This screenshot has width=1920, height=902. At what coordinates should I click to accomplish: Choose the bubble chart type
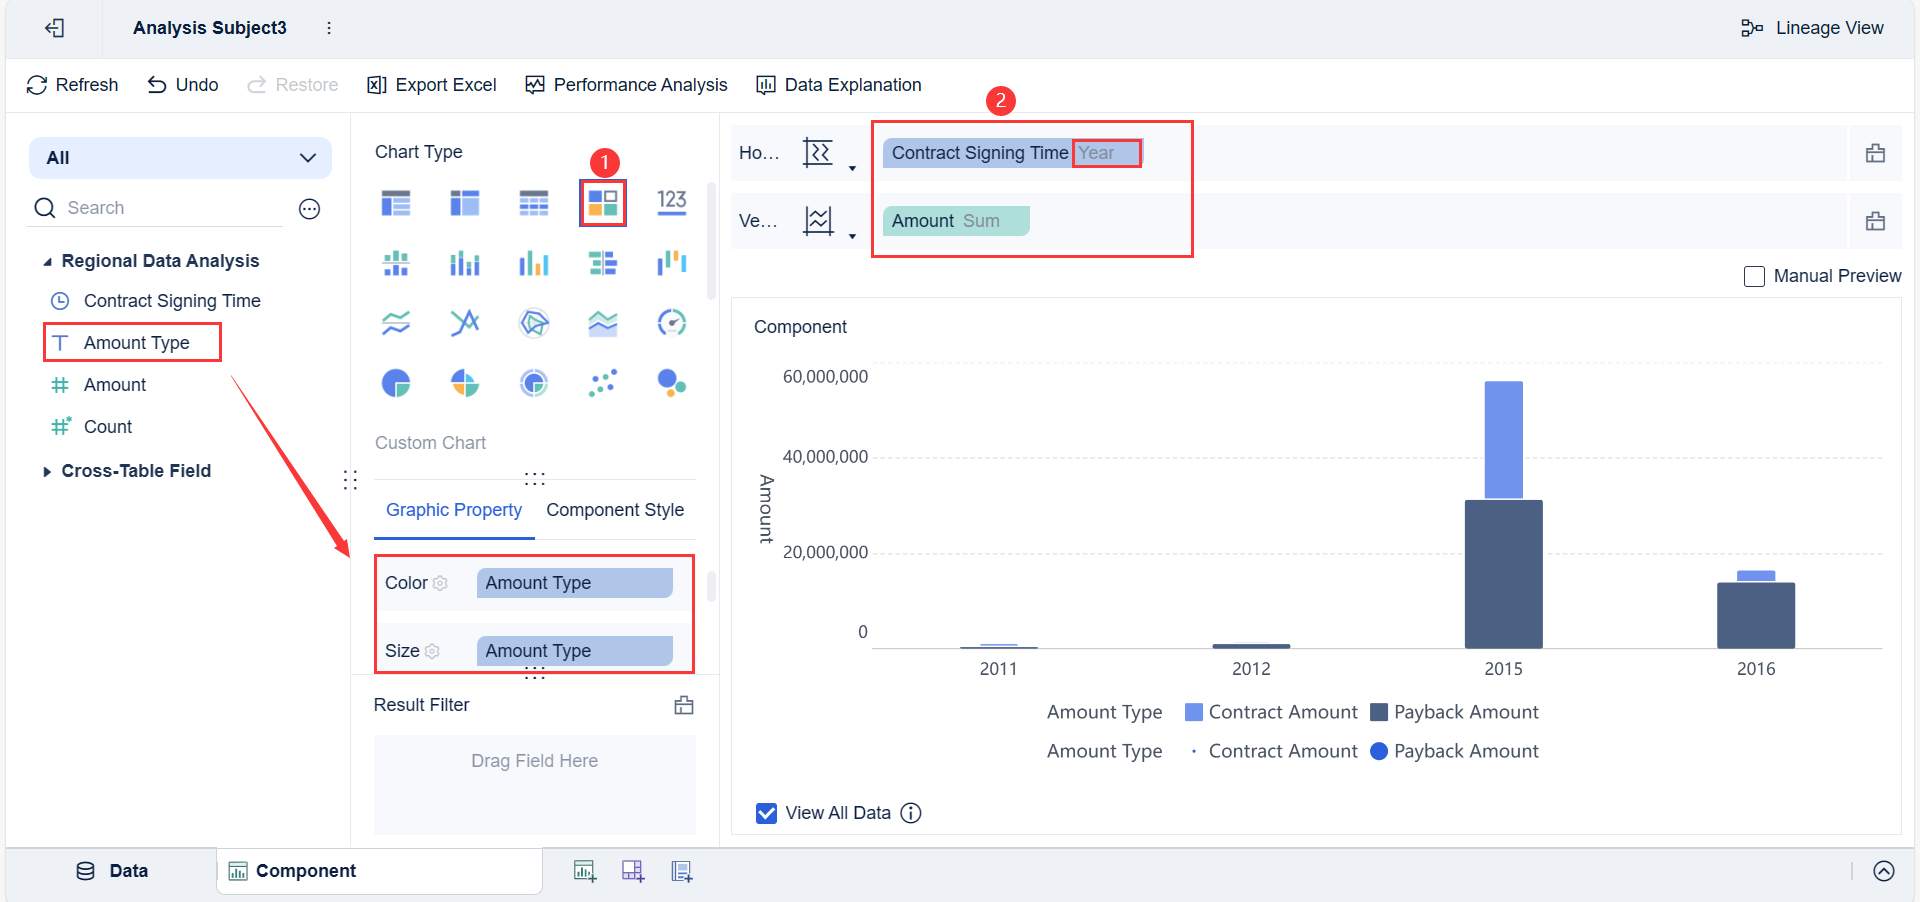point(672,383)
